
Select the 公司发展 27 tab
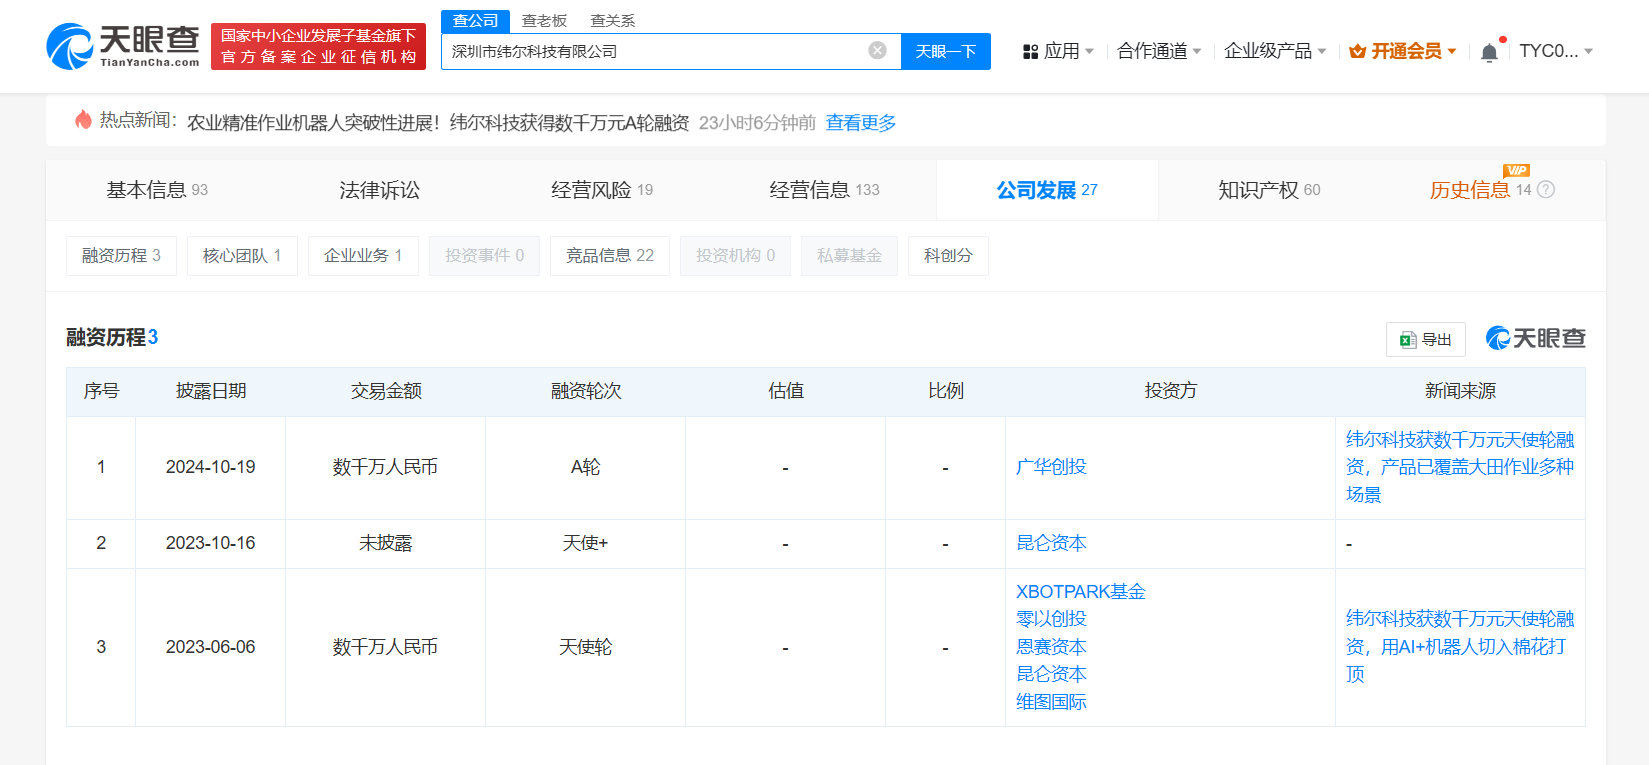pos(1047,190)
